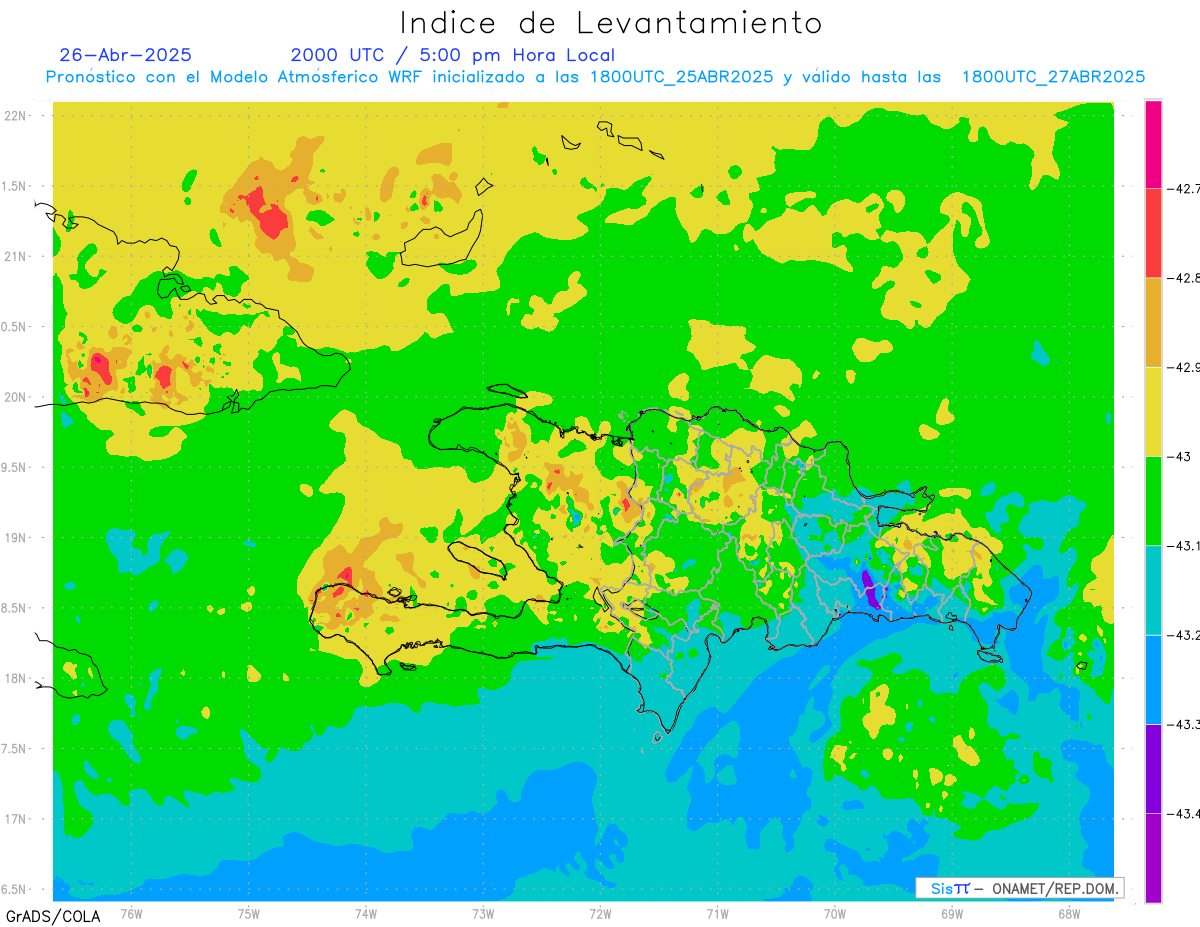Click the colorbar value '-42.8'
Screen dimensions: 1200x927
point(1185,278)
